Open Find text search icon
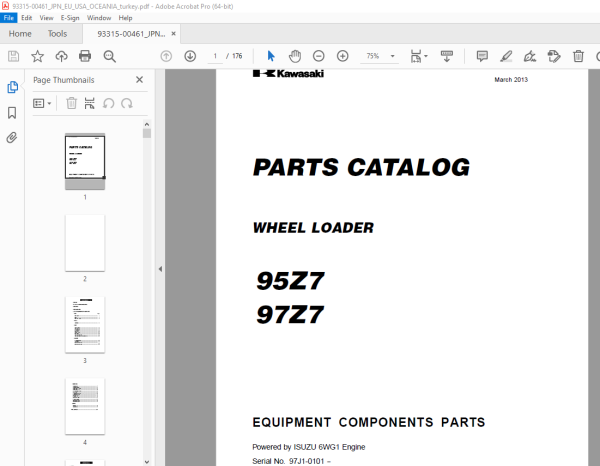Viewport: 600px width, 466px height. tap(110, 56)
